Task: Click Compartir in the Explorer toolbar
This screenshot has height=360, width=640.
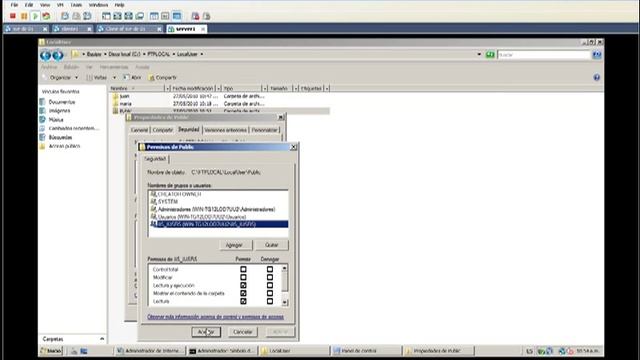Action: (x=163, y=78)
